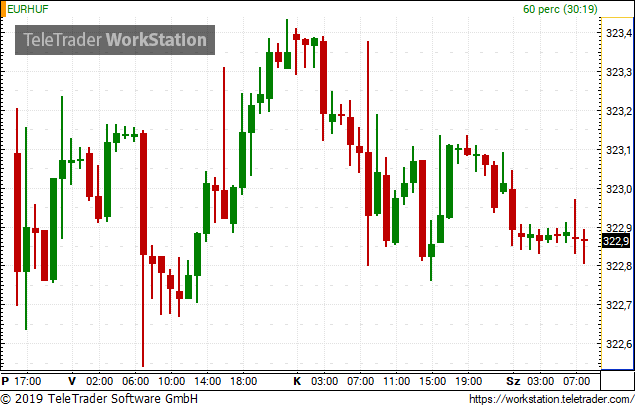Click the 11:00 time axis label
Screen dimensions: 635x408
(x=396, y=381)
